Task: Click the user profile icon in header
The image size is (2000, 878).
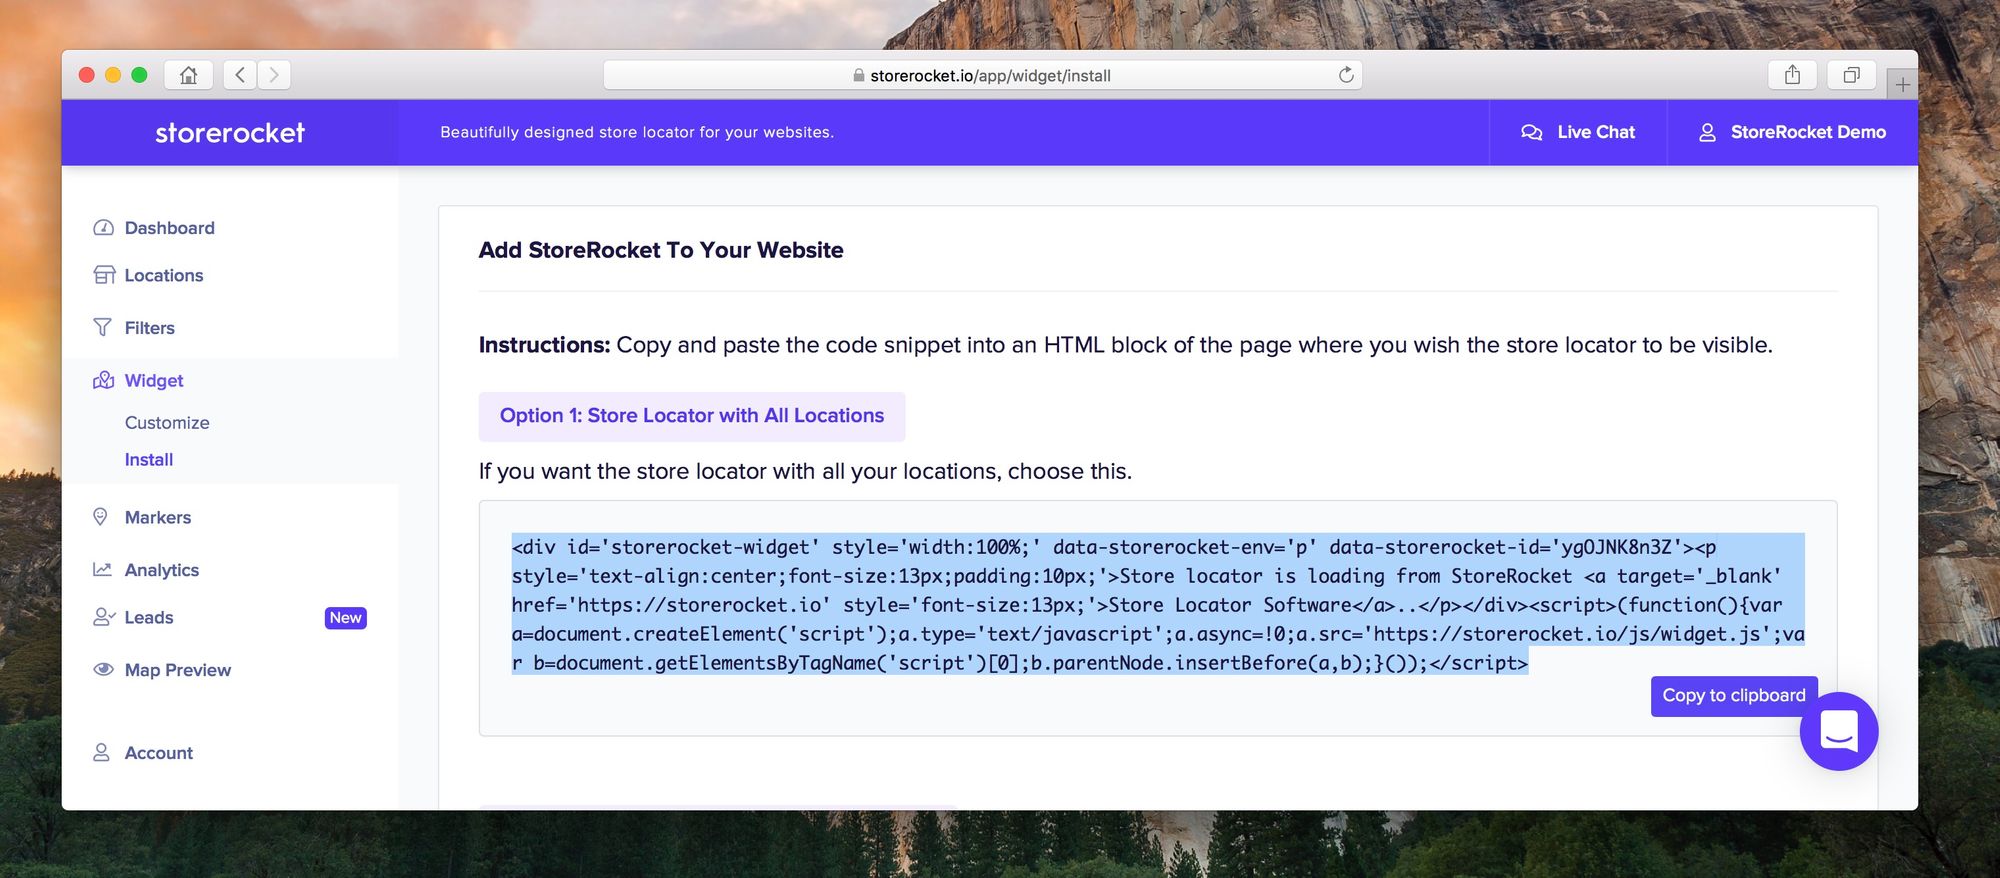Action: coord(1707,132)
